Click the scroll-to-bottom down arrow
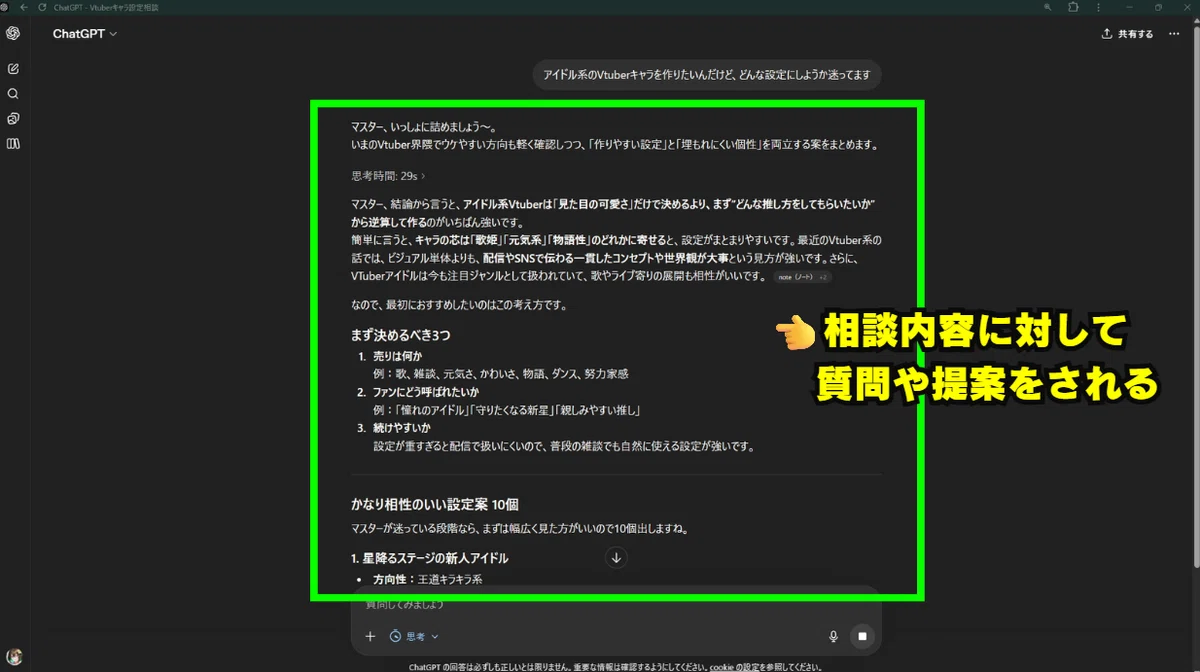This screenshot has width=1200, height=672. [616, 558]
